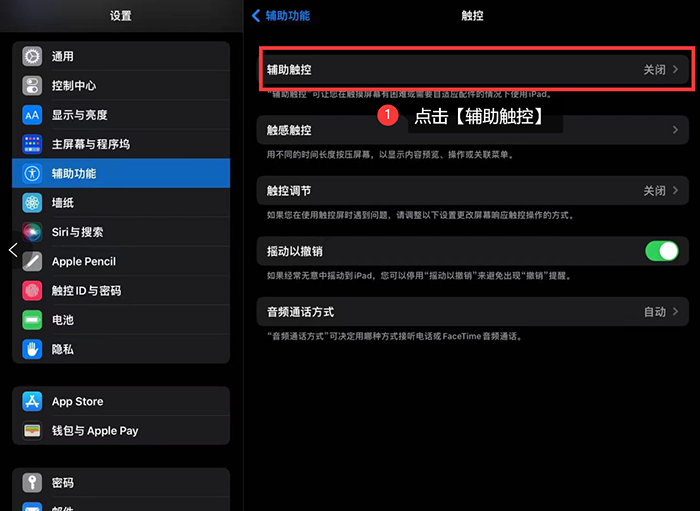Image resolution: width=700 pixels, height=511 pixels.
Task: Click the 触控 page title
Action: [472, 16]
